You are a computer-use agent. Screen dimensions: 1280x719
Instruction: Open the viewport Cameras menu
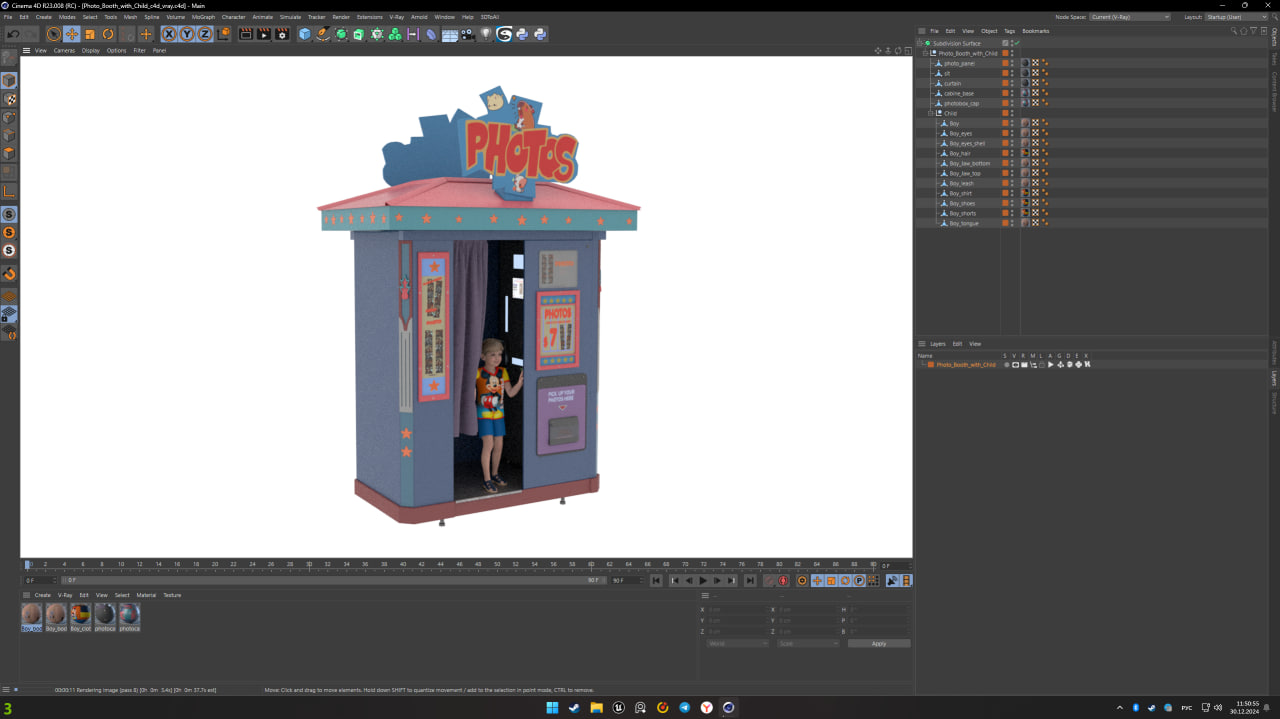[64, 50]
